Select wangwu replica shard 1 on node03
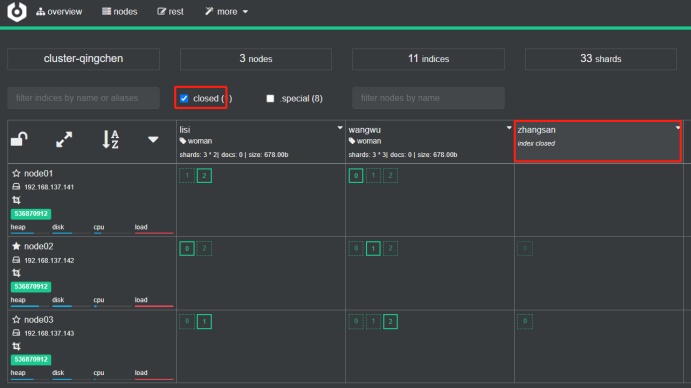 click(x=373, y=321)
